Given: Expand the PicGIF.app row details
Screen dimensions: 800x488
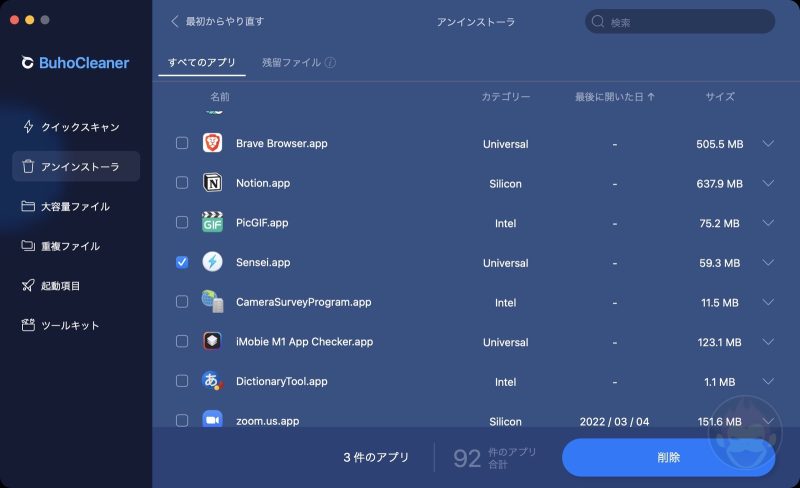Looking at the screenshot, I should [768, 223].
